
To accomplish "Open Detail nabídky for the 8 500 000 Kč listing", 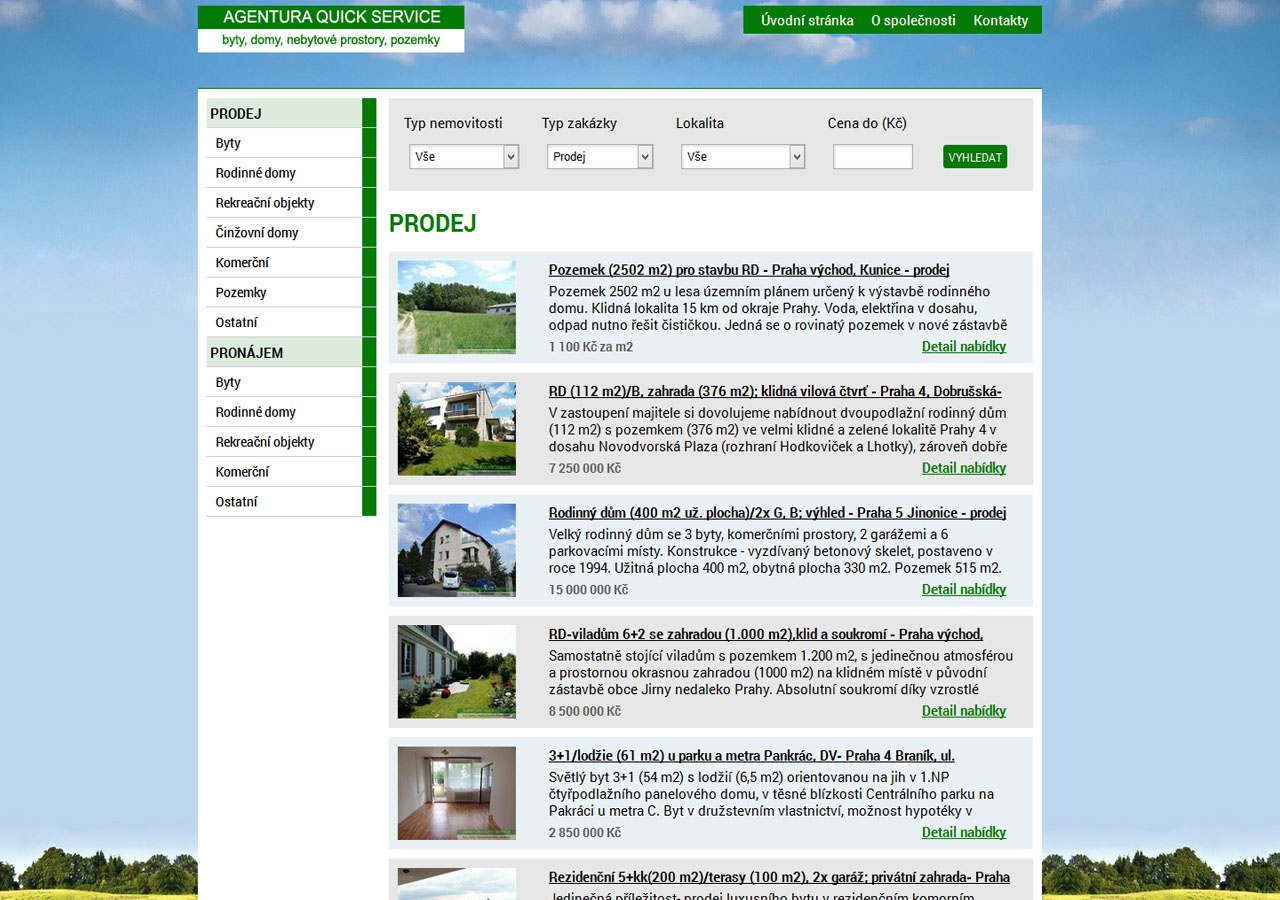I will click(964, 711).
